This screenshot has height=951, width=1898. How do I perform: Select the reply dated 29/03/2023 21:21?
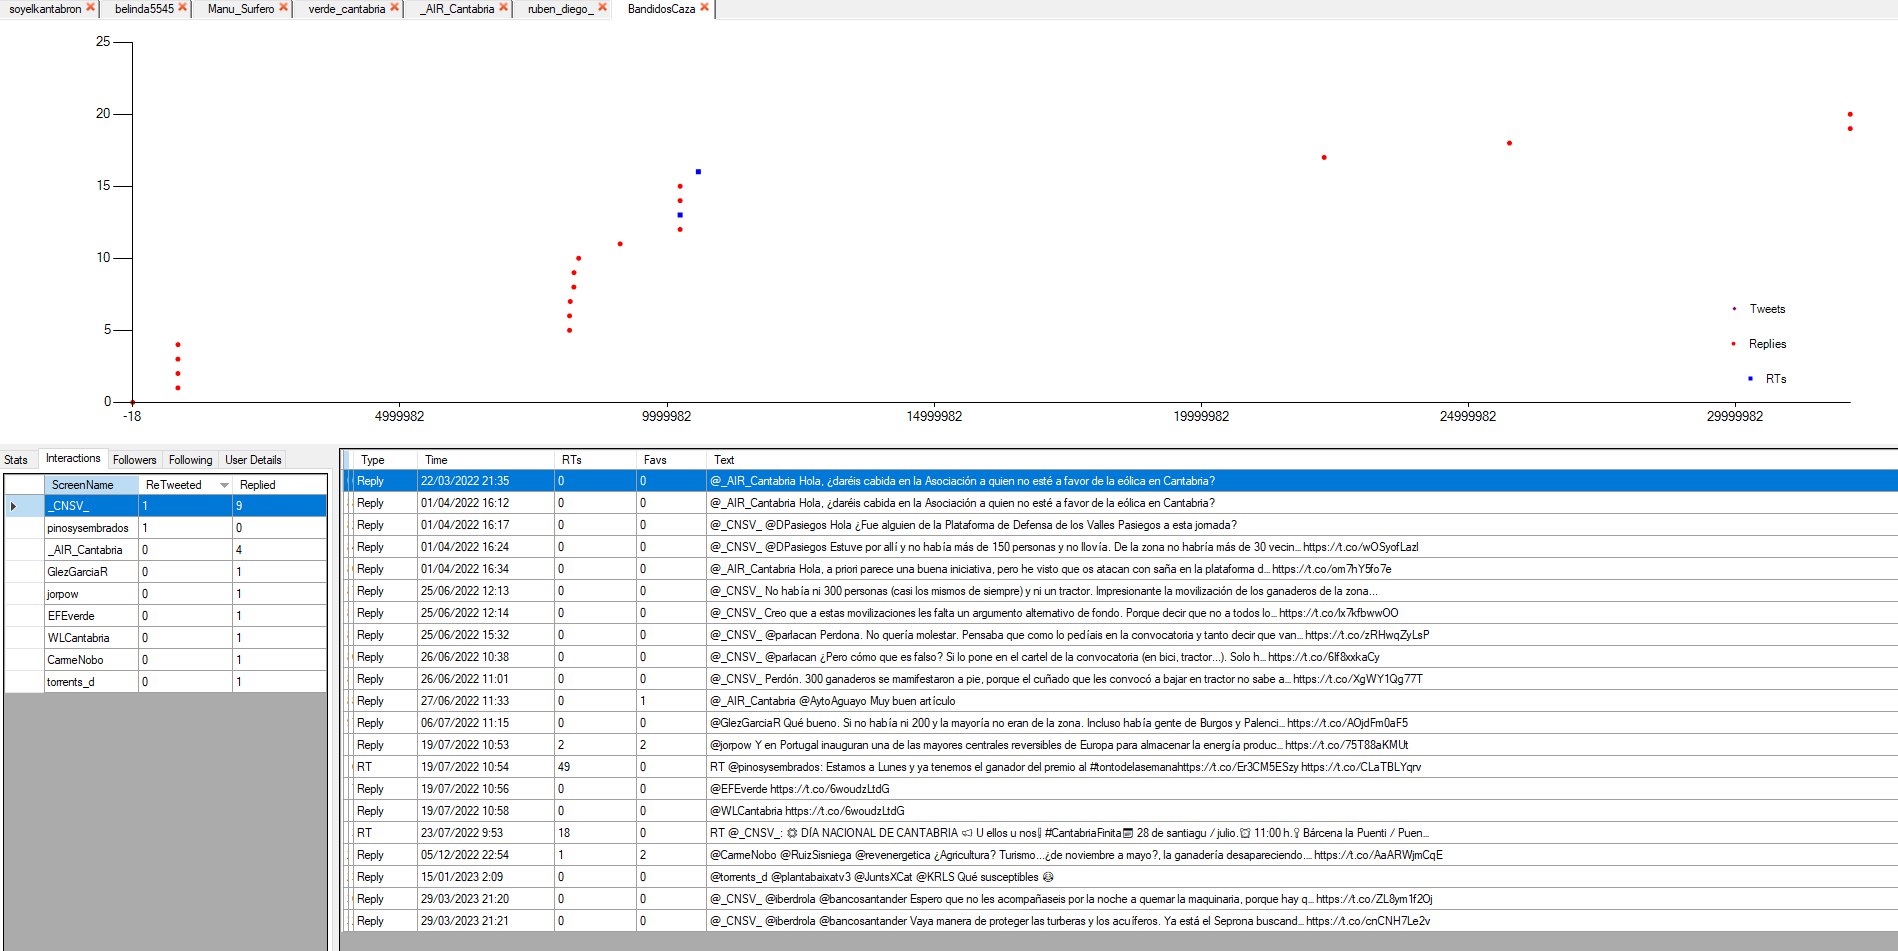1120,921
